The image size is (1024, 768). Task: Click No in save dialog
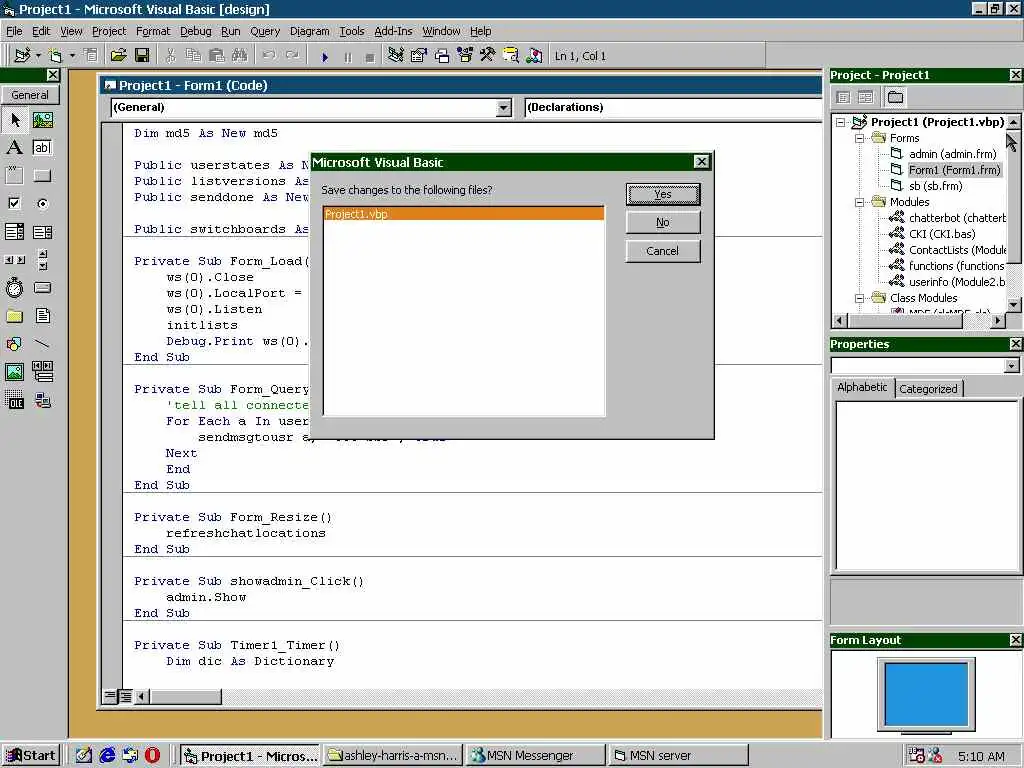(663, 223)
